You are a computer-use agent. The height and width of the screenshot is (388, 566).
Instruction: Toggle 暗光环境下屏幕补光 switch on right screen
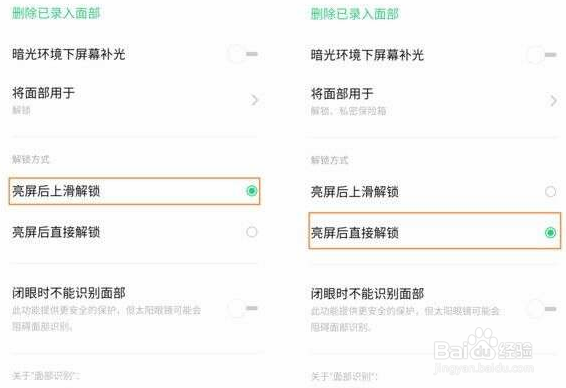tap(541, 55)
